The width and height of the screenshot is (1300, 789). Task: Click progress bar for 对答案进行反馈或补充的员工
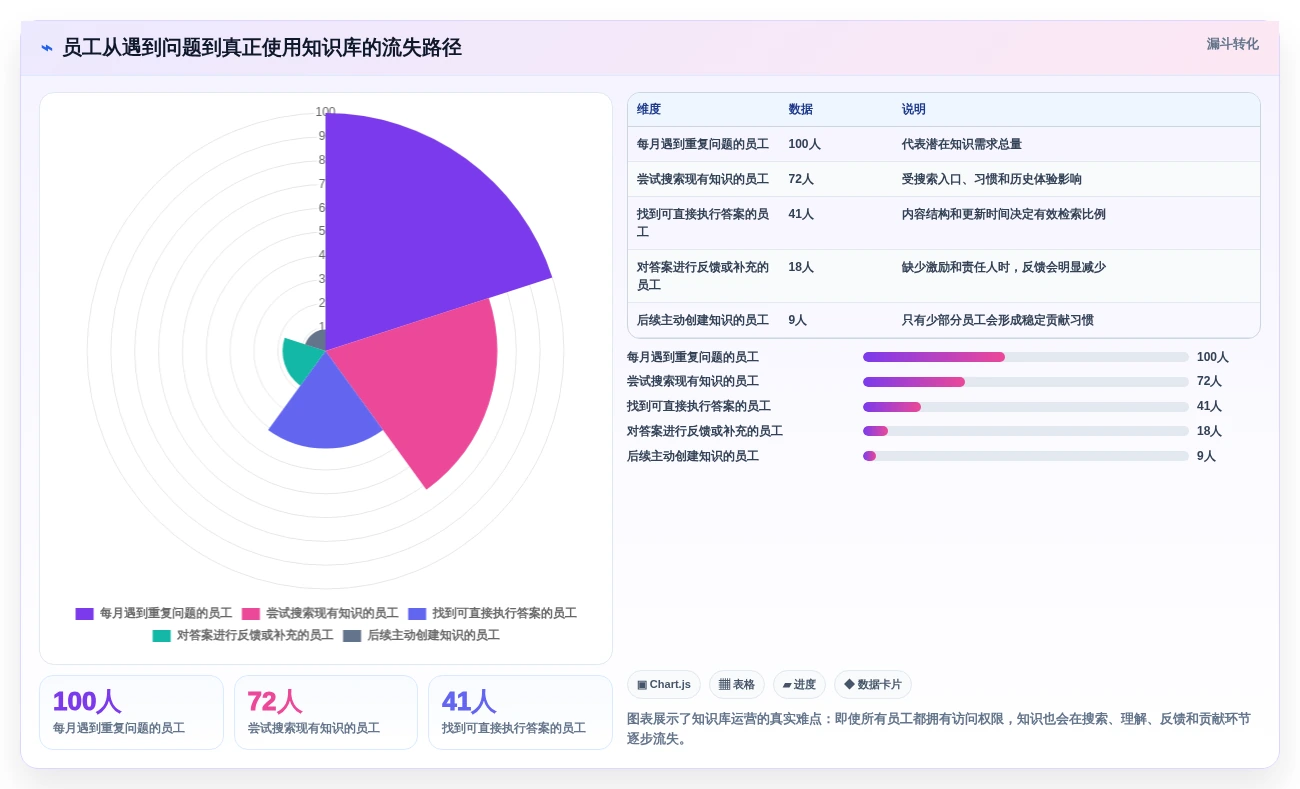[1026, 431]
